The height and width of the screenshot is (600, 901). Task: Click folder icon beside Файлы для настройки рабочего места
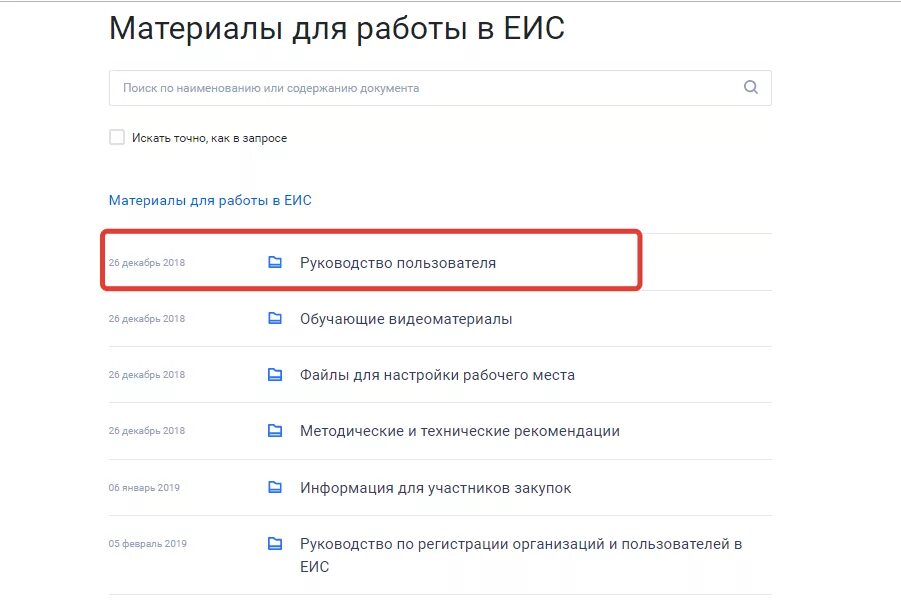click(x=275, y=374)
